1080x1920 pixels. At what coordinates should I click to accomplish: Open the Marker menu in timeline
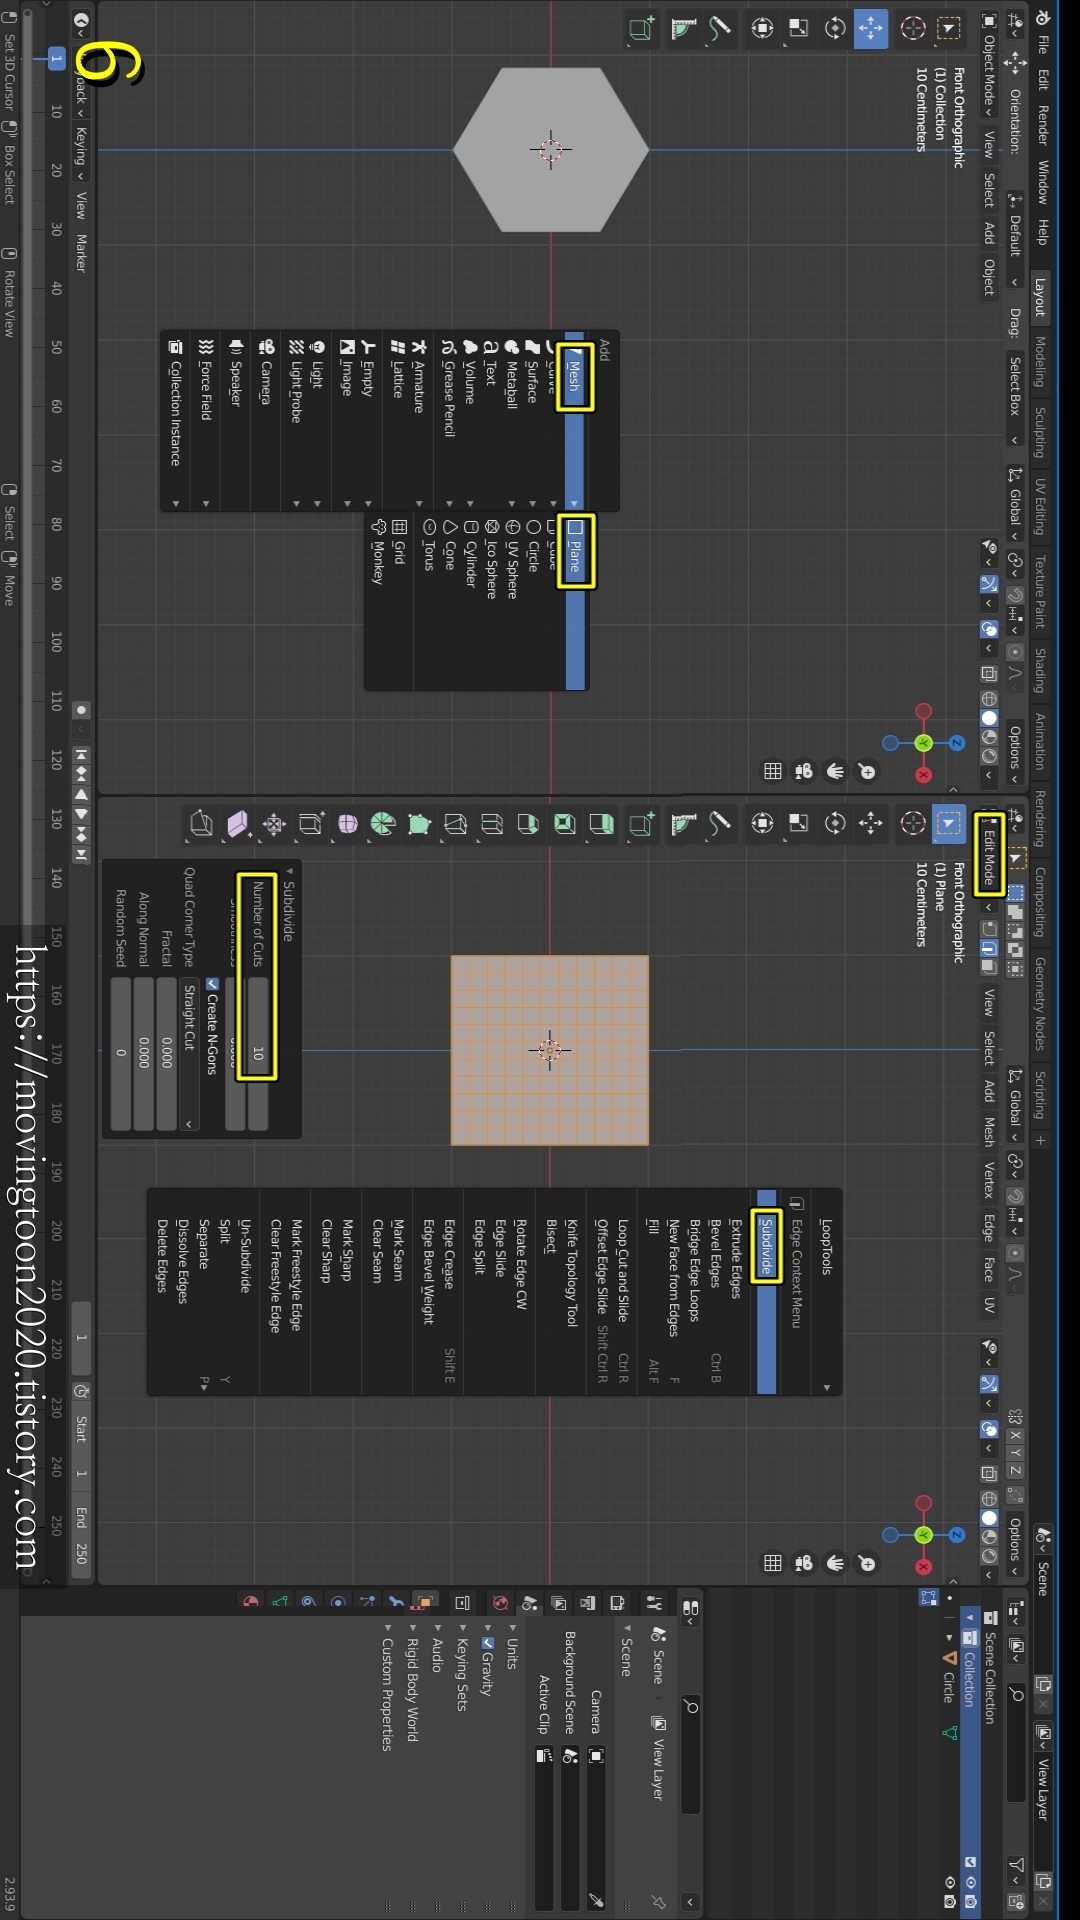tap(81, 253)
